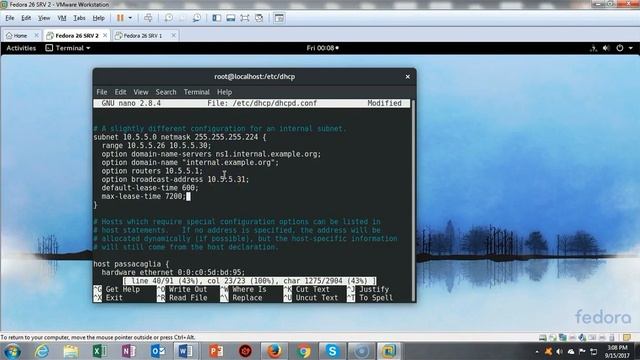Enter full screen mode icon in VMware toolbar
640x360 pixels.
[x=244, y=18]
